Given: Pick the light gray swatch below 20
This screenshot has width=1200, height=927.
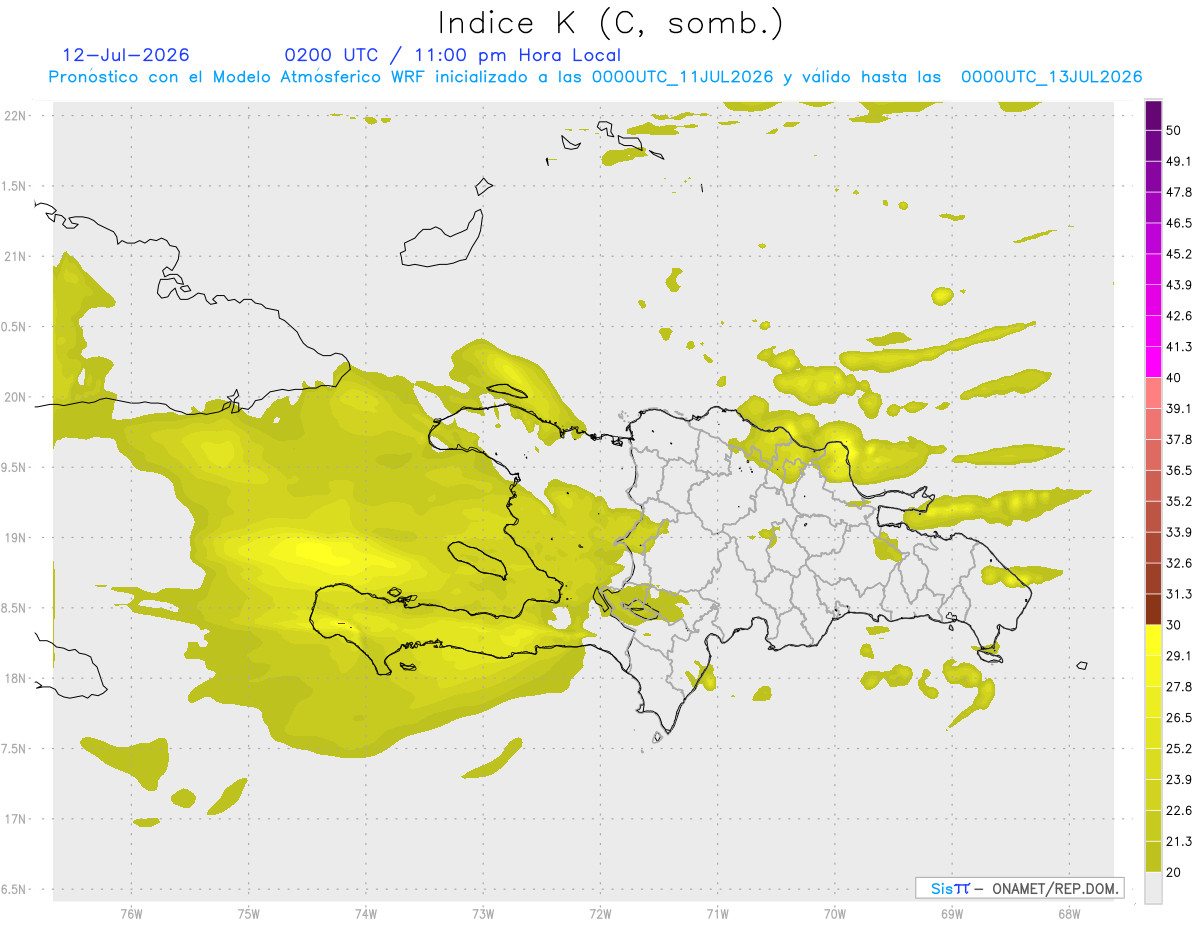Looking at the screenshot, I should pos(1153,887).
